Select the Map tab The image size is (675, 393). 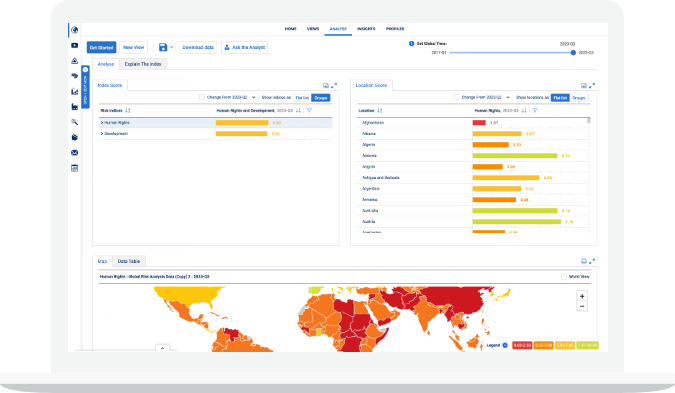(x=102, y=261)
